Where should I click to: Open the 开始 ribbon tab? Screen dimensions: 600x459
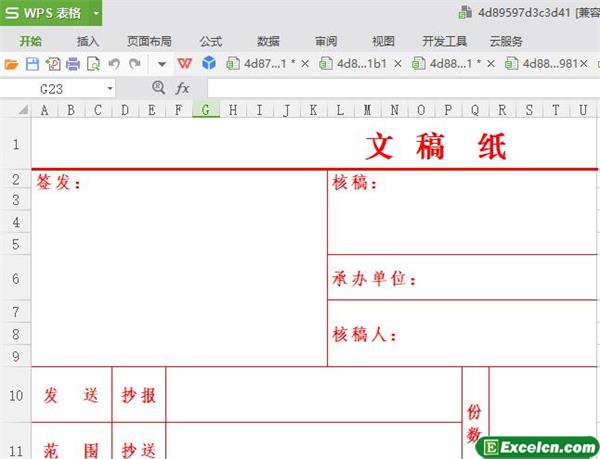coord(31,41)
